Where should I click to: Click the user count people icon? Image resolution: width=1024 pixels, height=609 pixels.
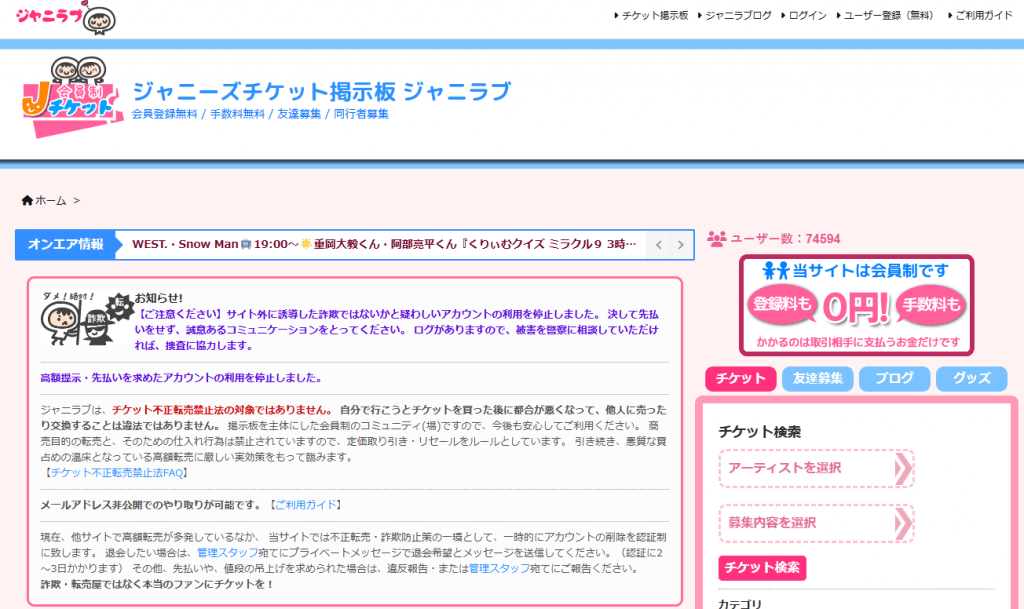[x=716, y=239]
